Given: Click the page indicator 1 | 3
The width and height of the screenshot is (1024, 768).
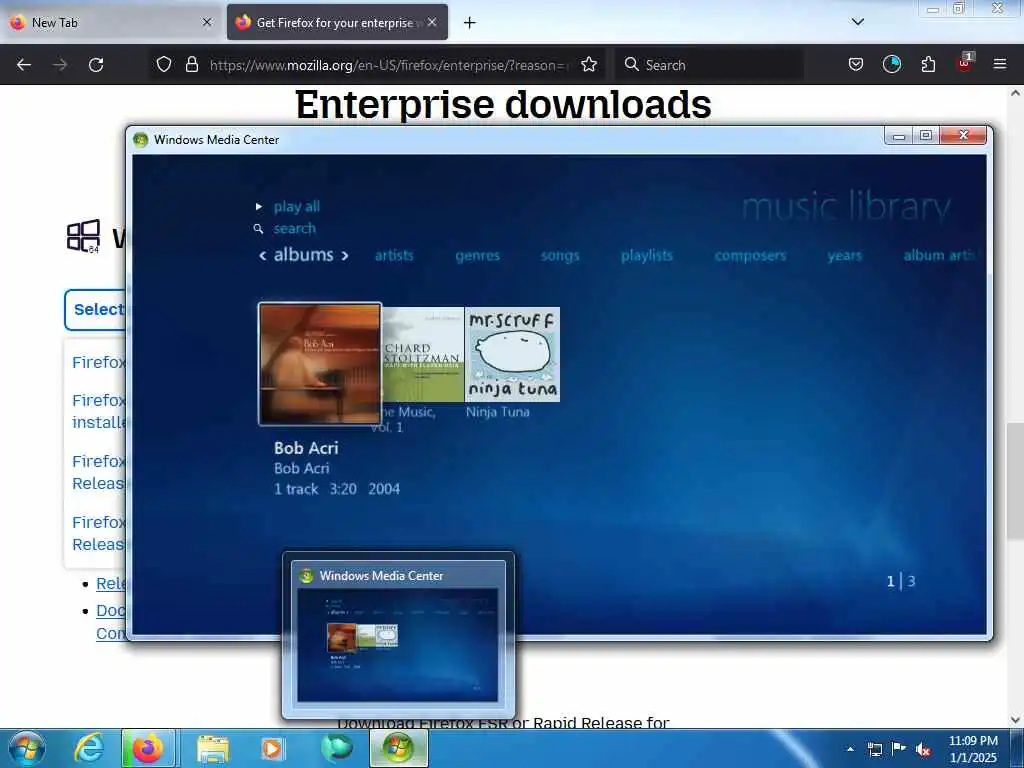Looking at the screenshot, I should coord(901,581).
